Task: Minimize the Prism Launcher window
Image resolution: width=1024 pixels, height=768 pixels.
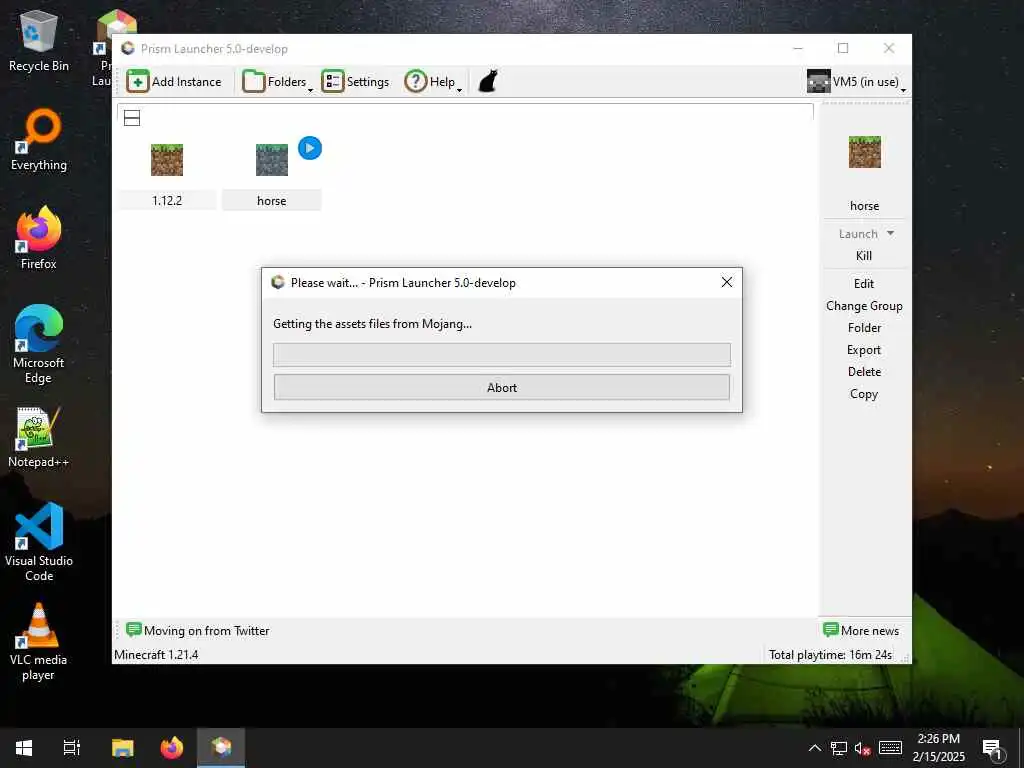Action: [798, 48]
